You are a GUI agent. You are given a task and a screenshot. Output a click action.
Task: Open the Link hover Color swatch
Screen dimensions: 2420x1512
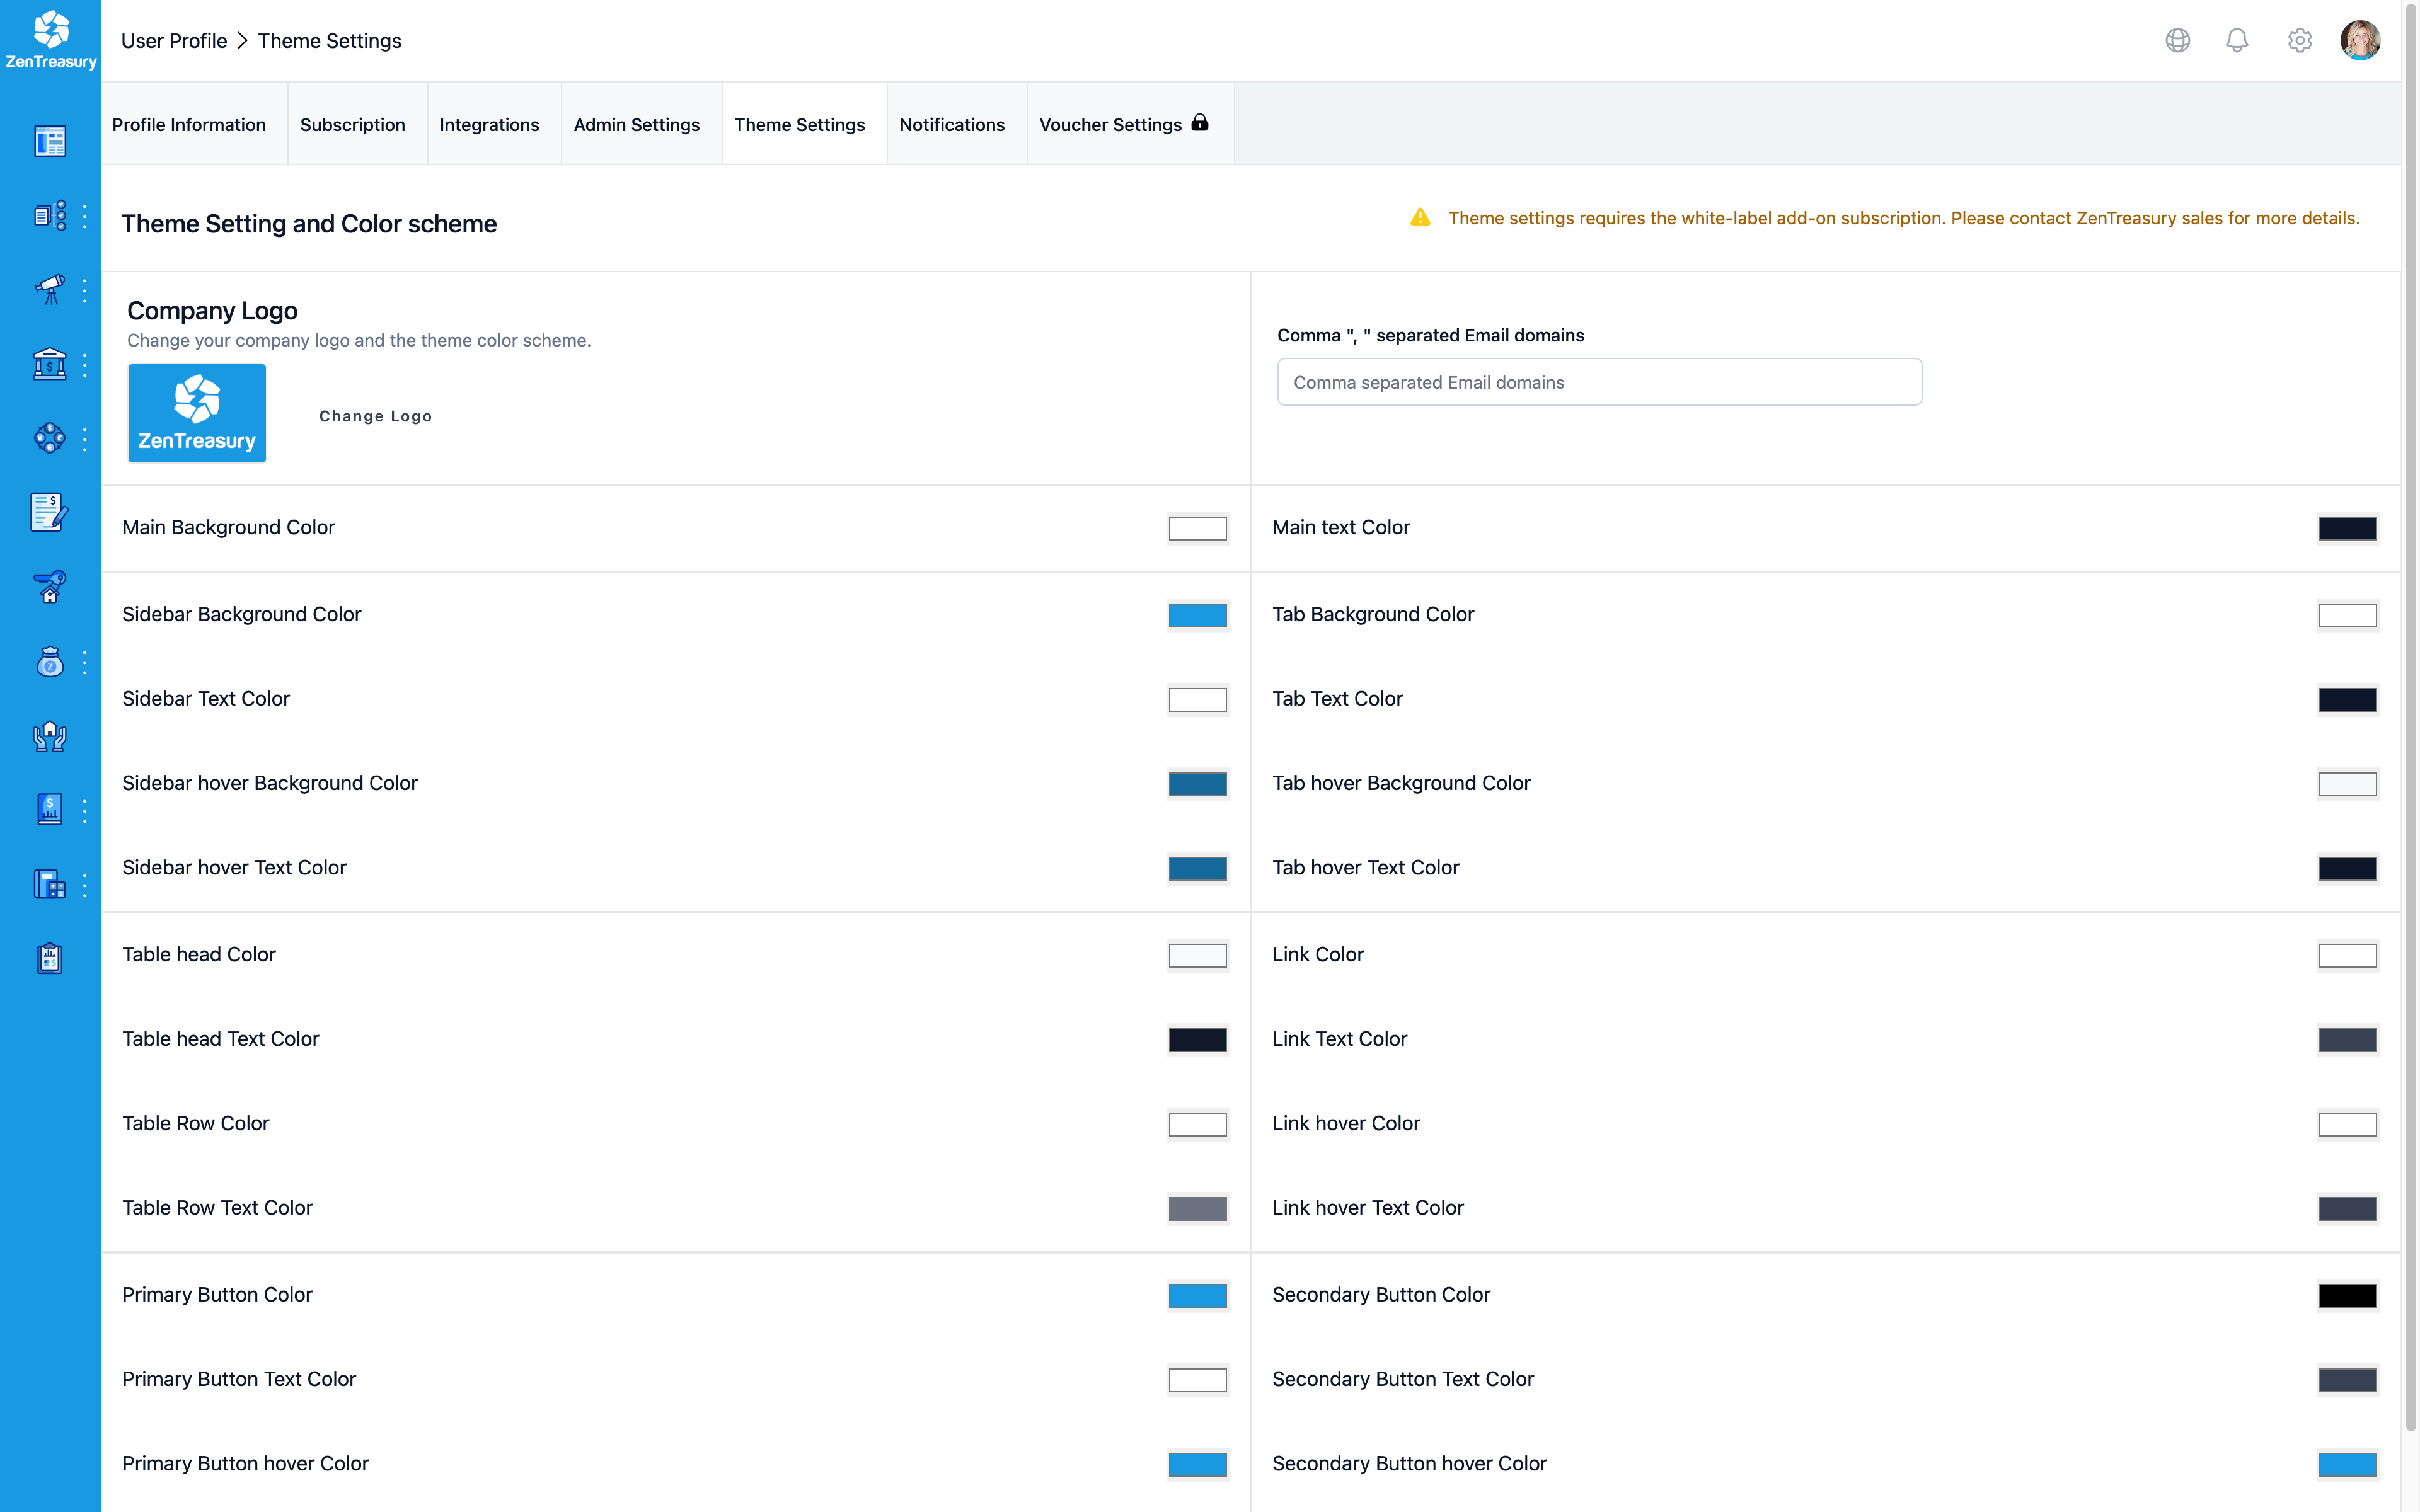pyautogui.click(x=2347, y=1124)
